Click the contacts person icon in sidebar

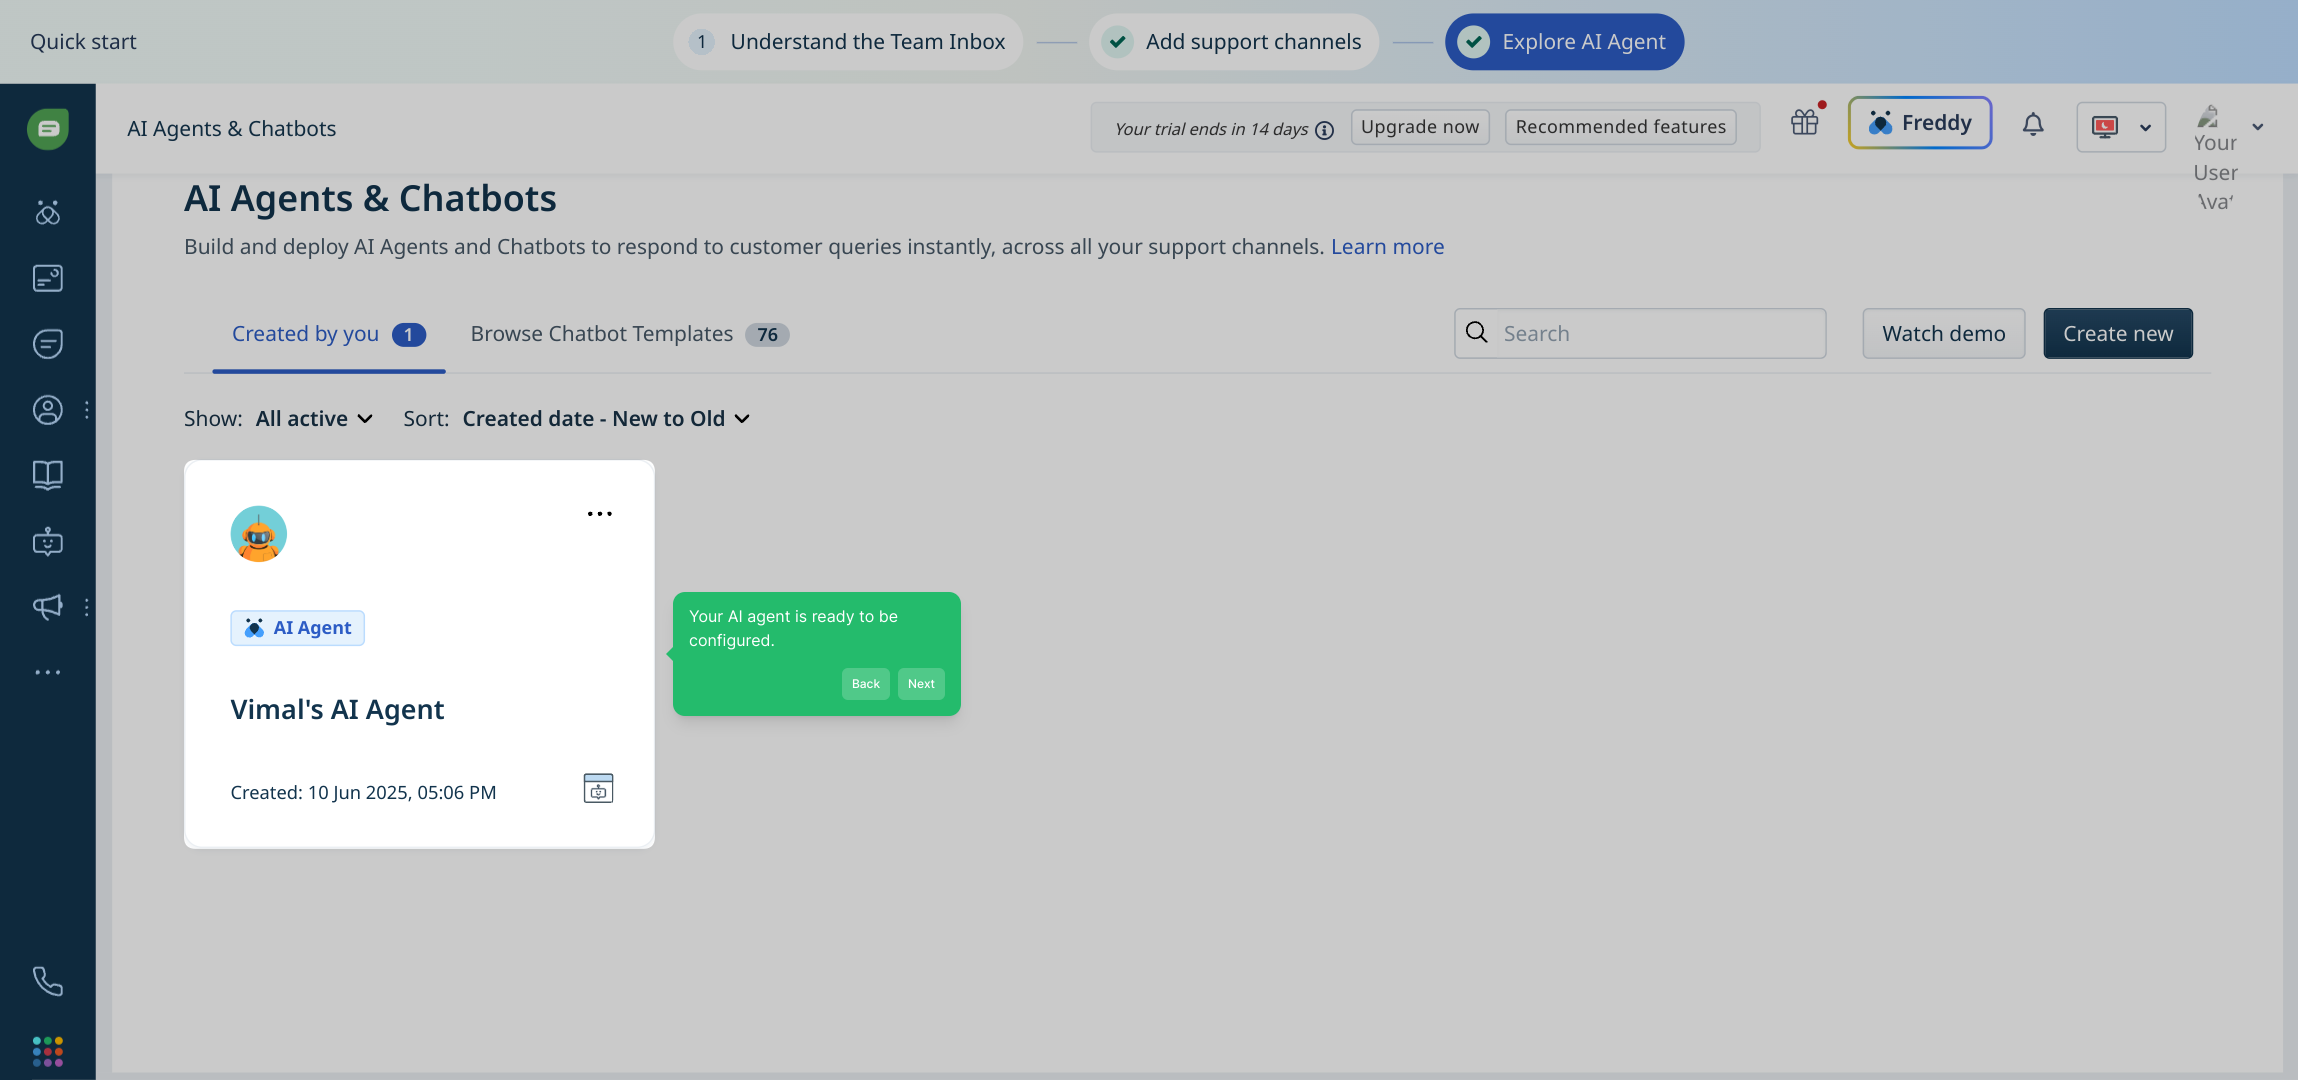coord(47,410)
